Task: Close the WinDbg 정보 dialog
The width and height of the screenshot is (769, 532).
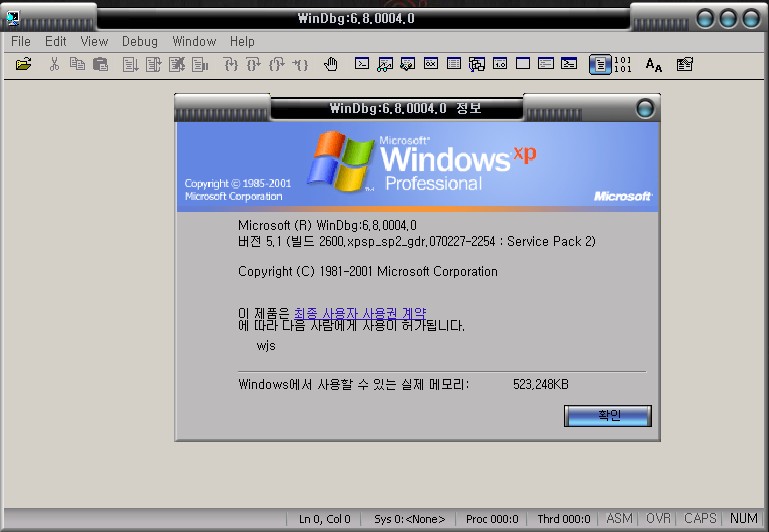Action: 645,108
